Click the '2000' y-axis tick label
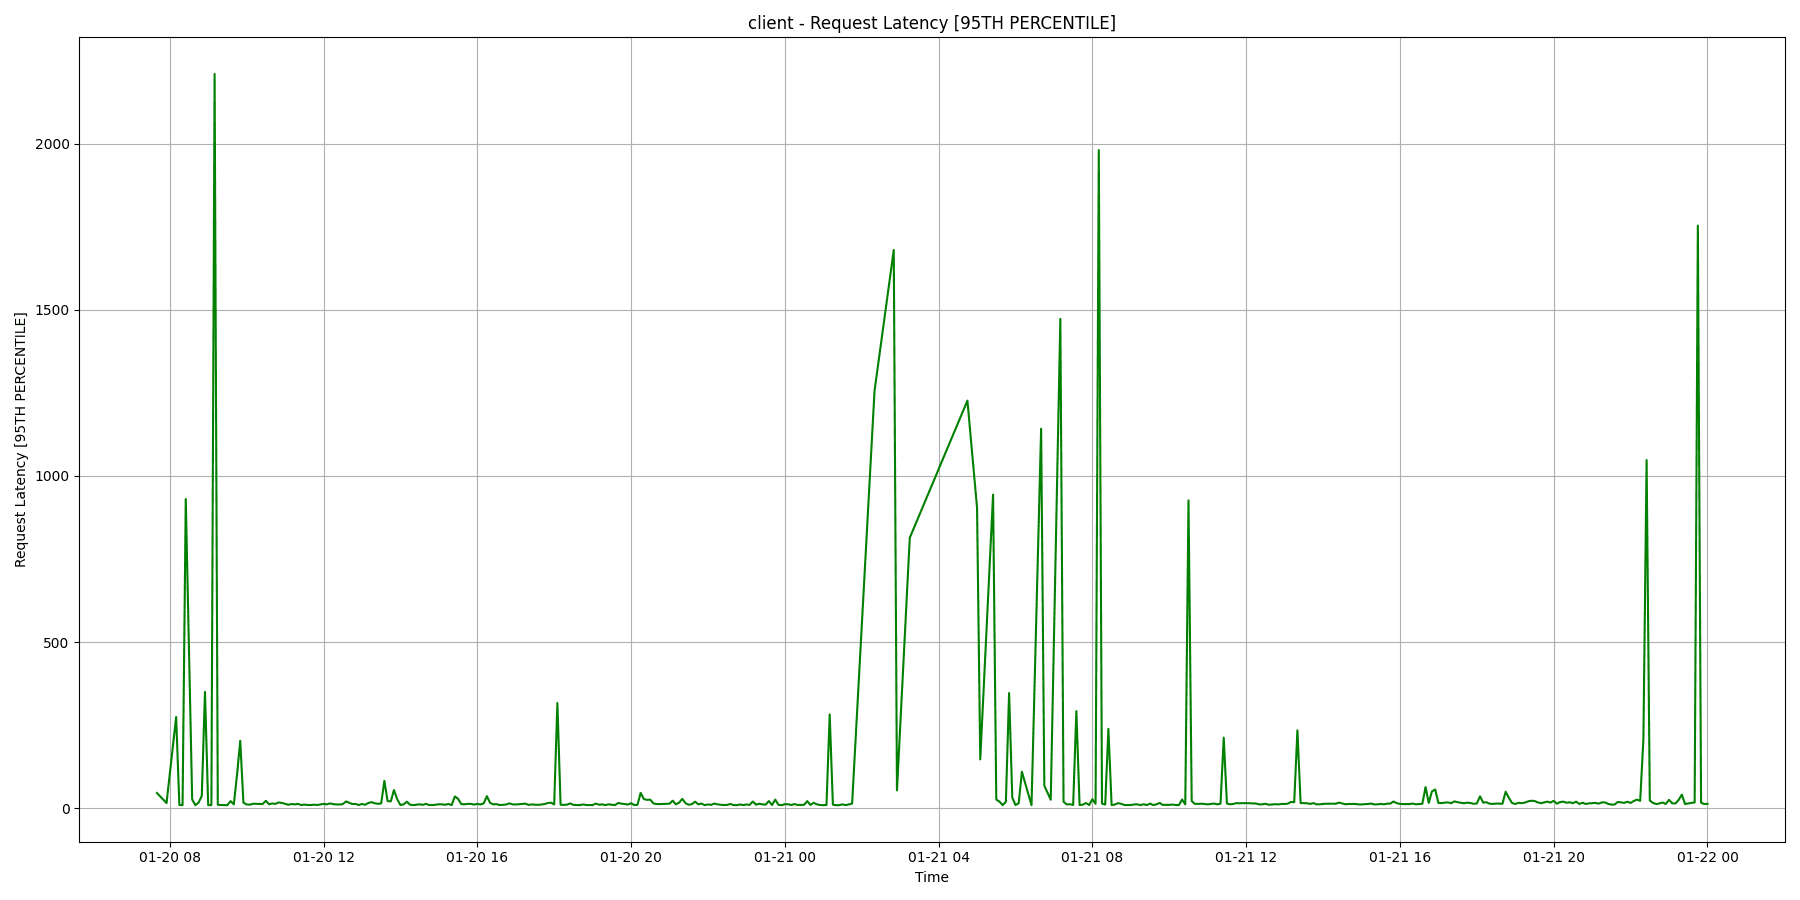This screenshot has width=1800, height=900. pyautogui.click(x=51, y=144)
